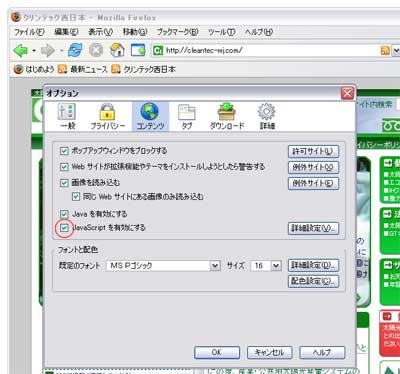Open the ファイル(F) menu

click(x=29, y=32)
